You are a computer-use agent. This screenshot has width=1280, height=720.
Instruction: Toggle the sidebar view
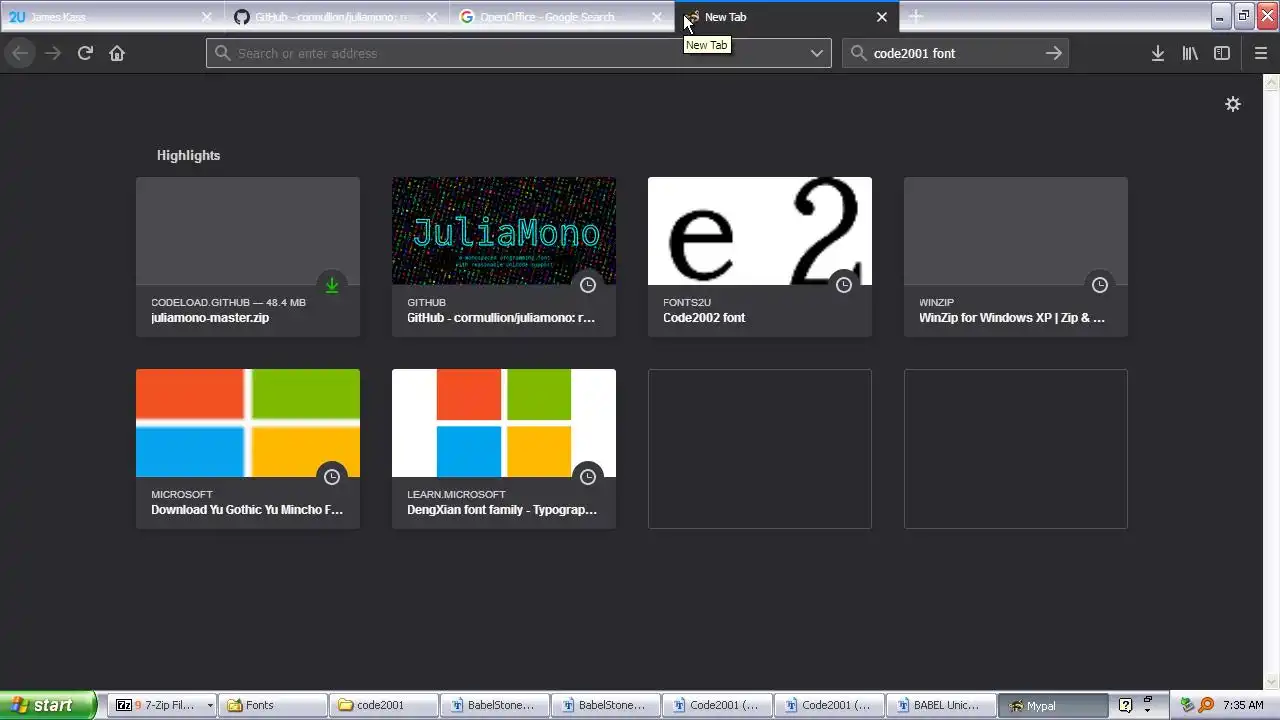click(1222, 53)
